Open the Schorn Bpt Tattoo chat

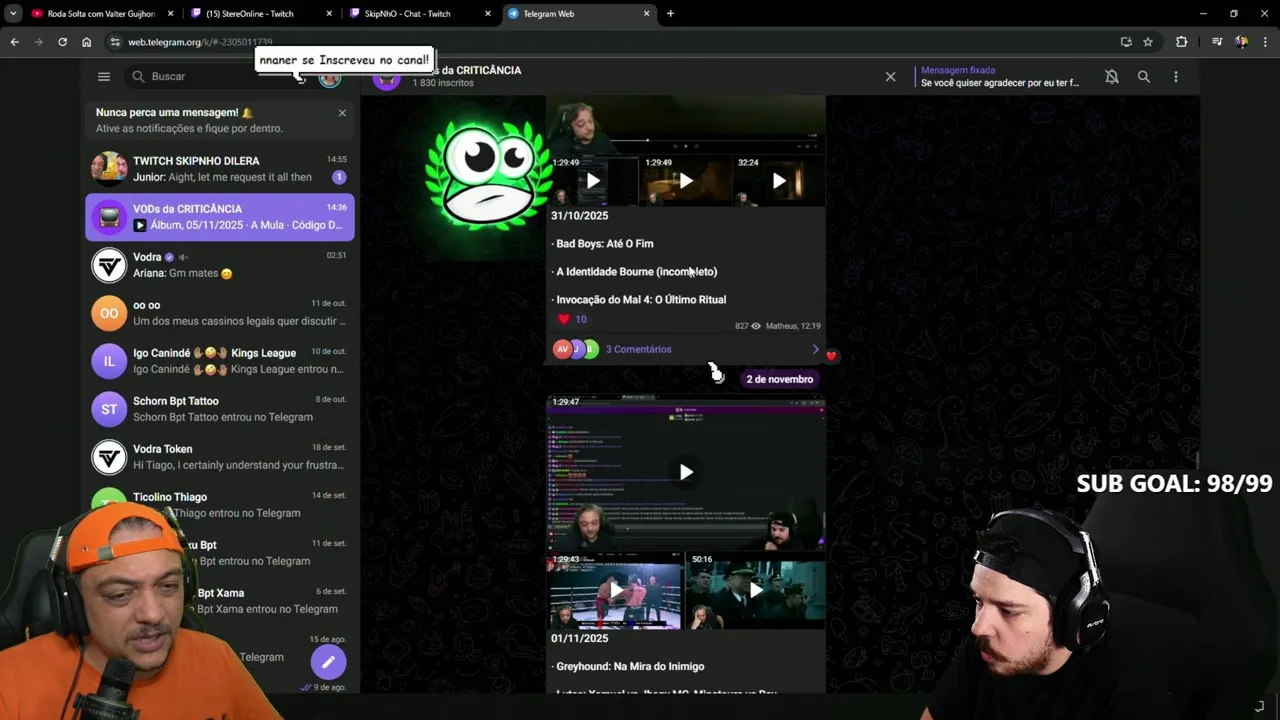[220, 409]
